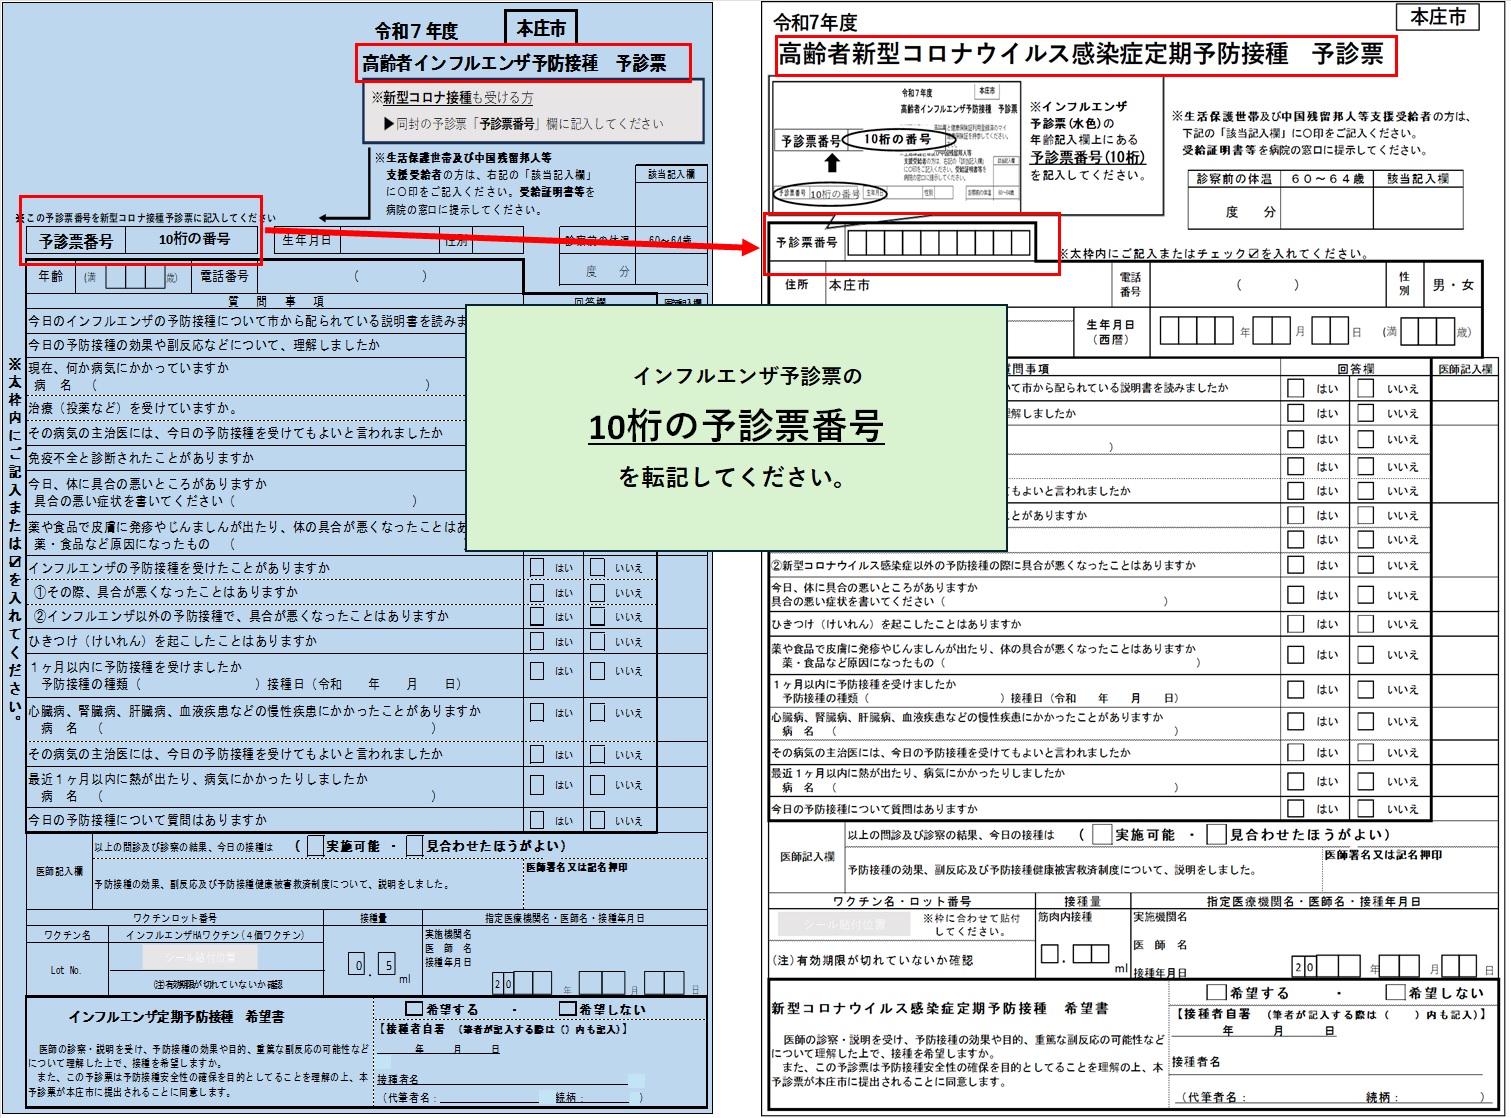Tick 希望しない on 新型コロナウイルス希望書

1395,992
